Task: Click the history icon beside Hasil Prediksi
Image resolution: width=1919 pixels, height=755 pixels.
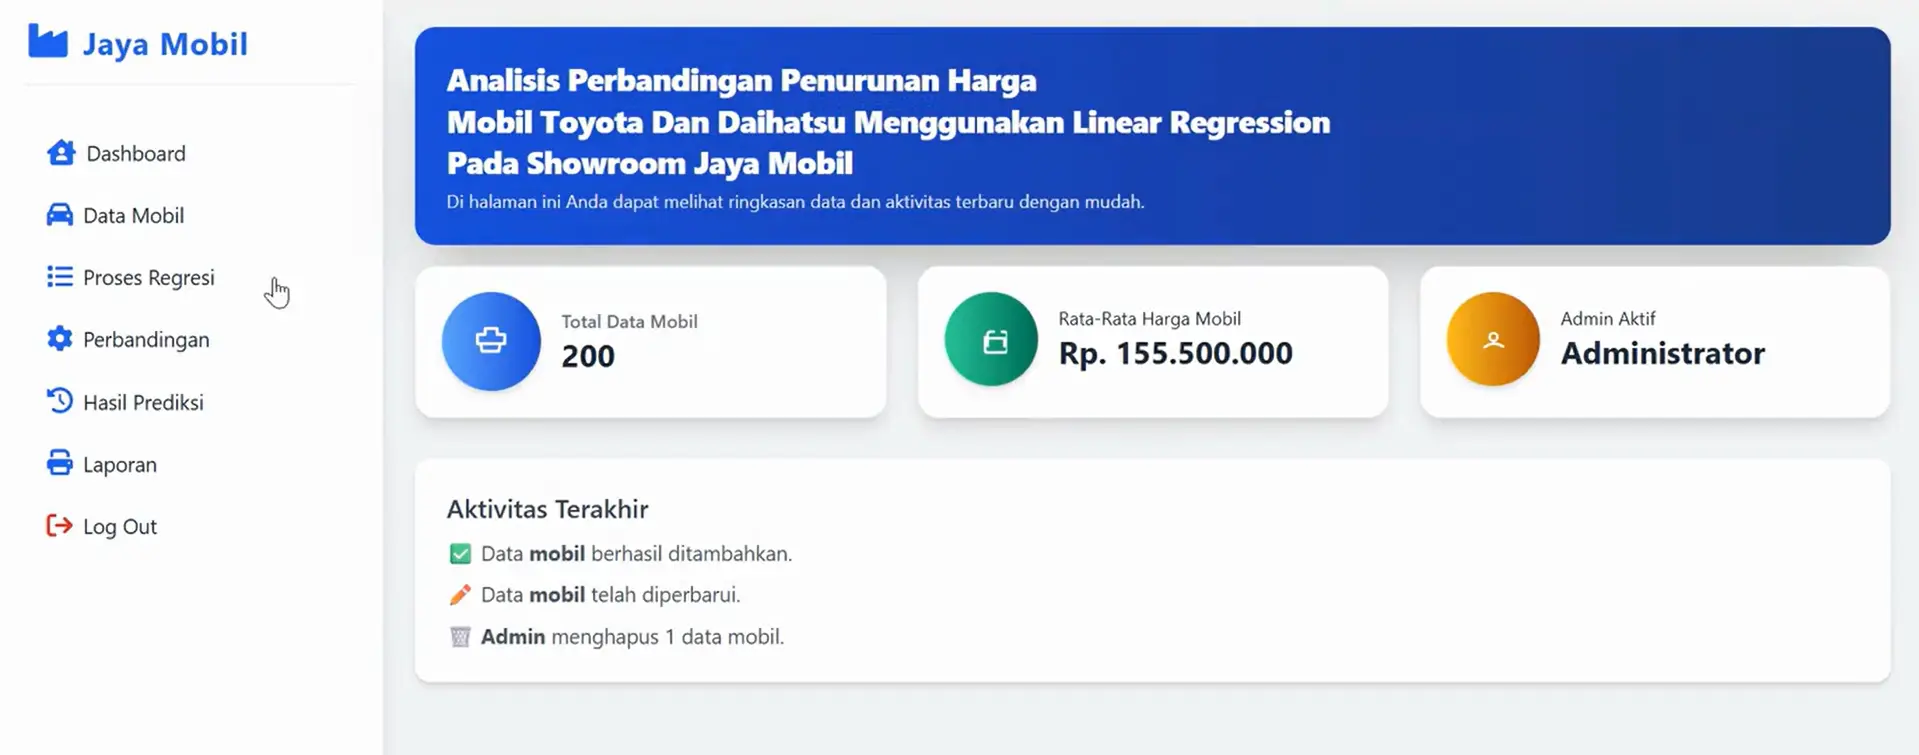Action: coord(61,401)
